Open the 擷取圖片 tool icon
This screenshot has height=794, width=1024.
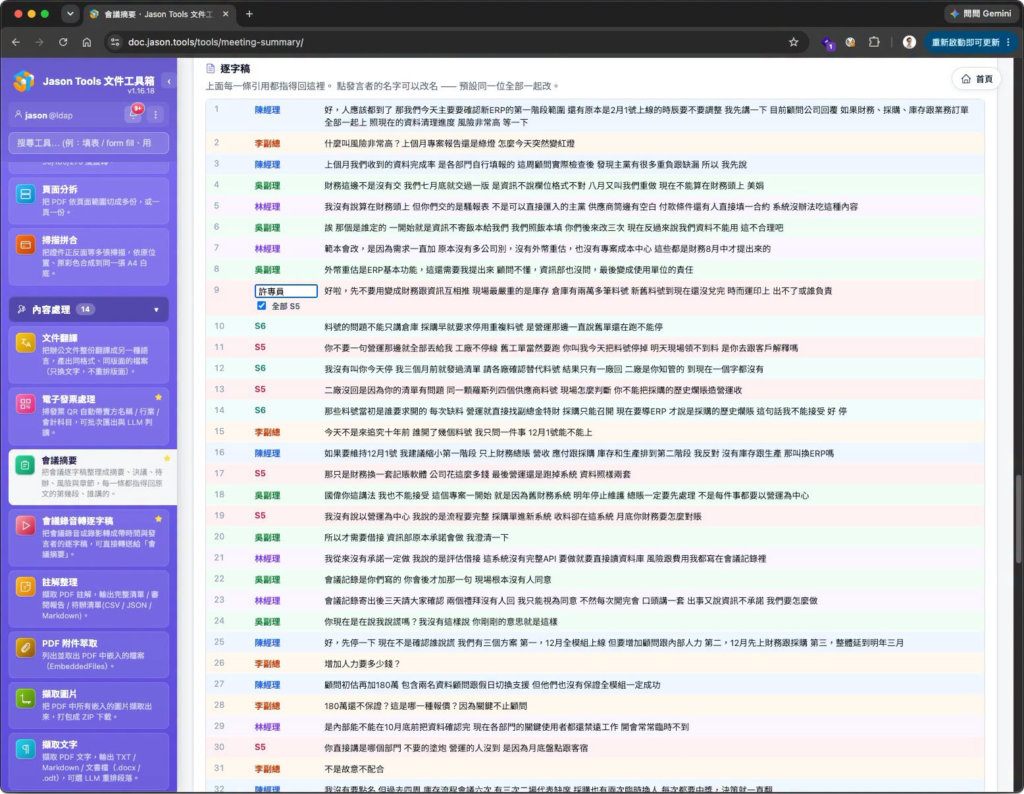25,699
